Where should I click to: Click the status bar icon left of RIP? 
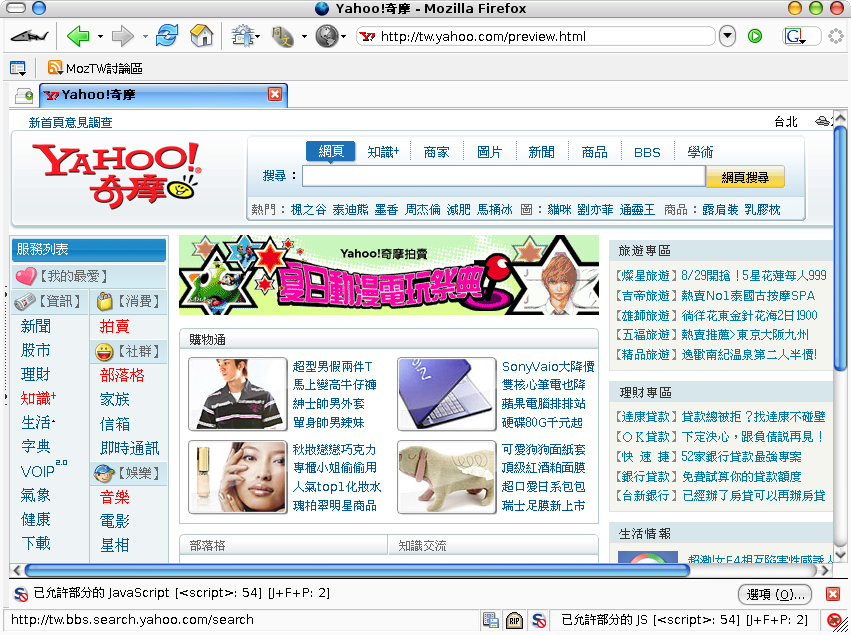[x=491, y=620]
